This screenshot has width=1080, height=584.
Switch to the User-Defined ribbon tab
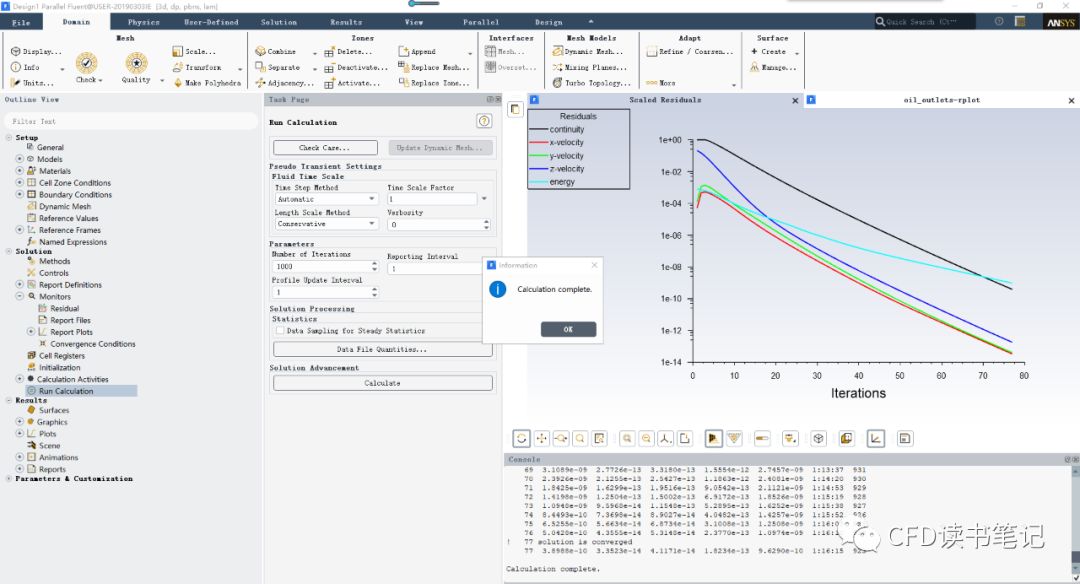coord(211,22)
